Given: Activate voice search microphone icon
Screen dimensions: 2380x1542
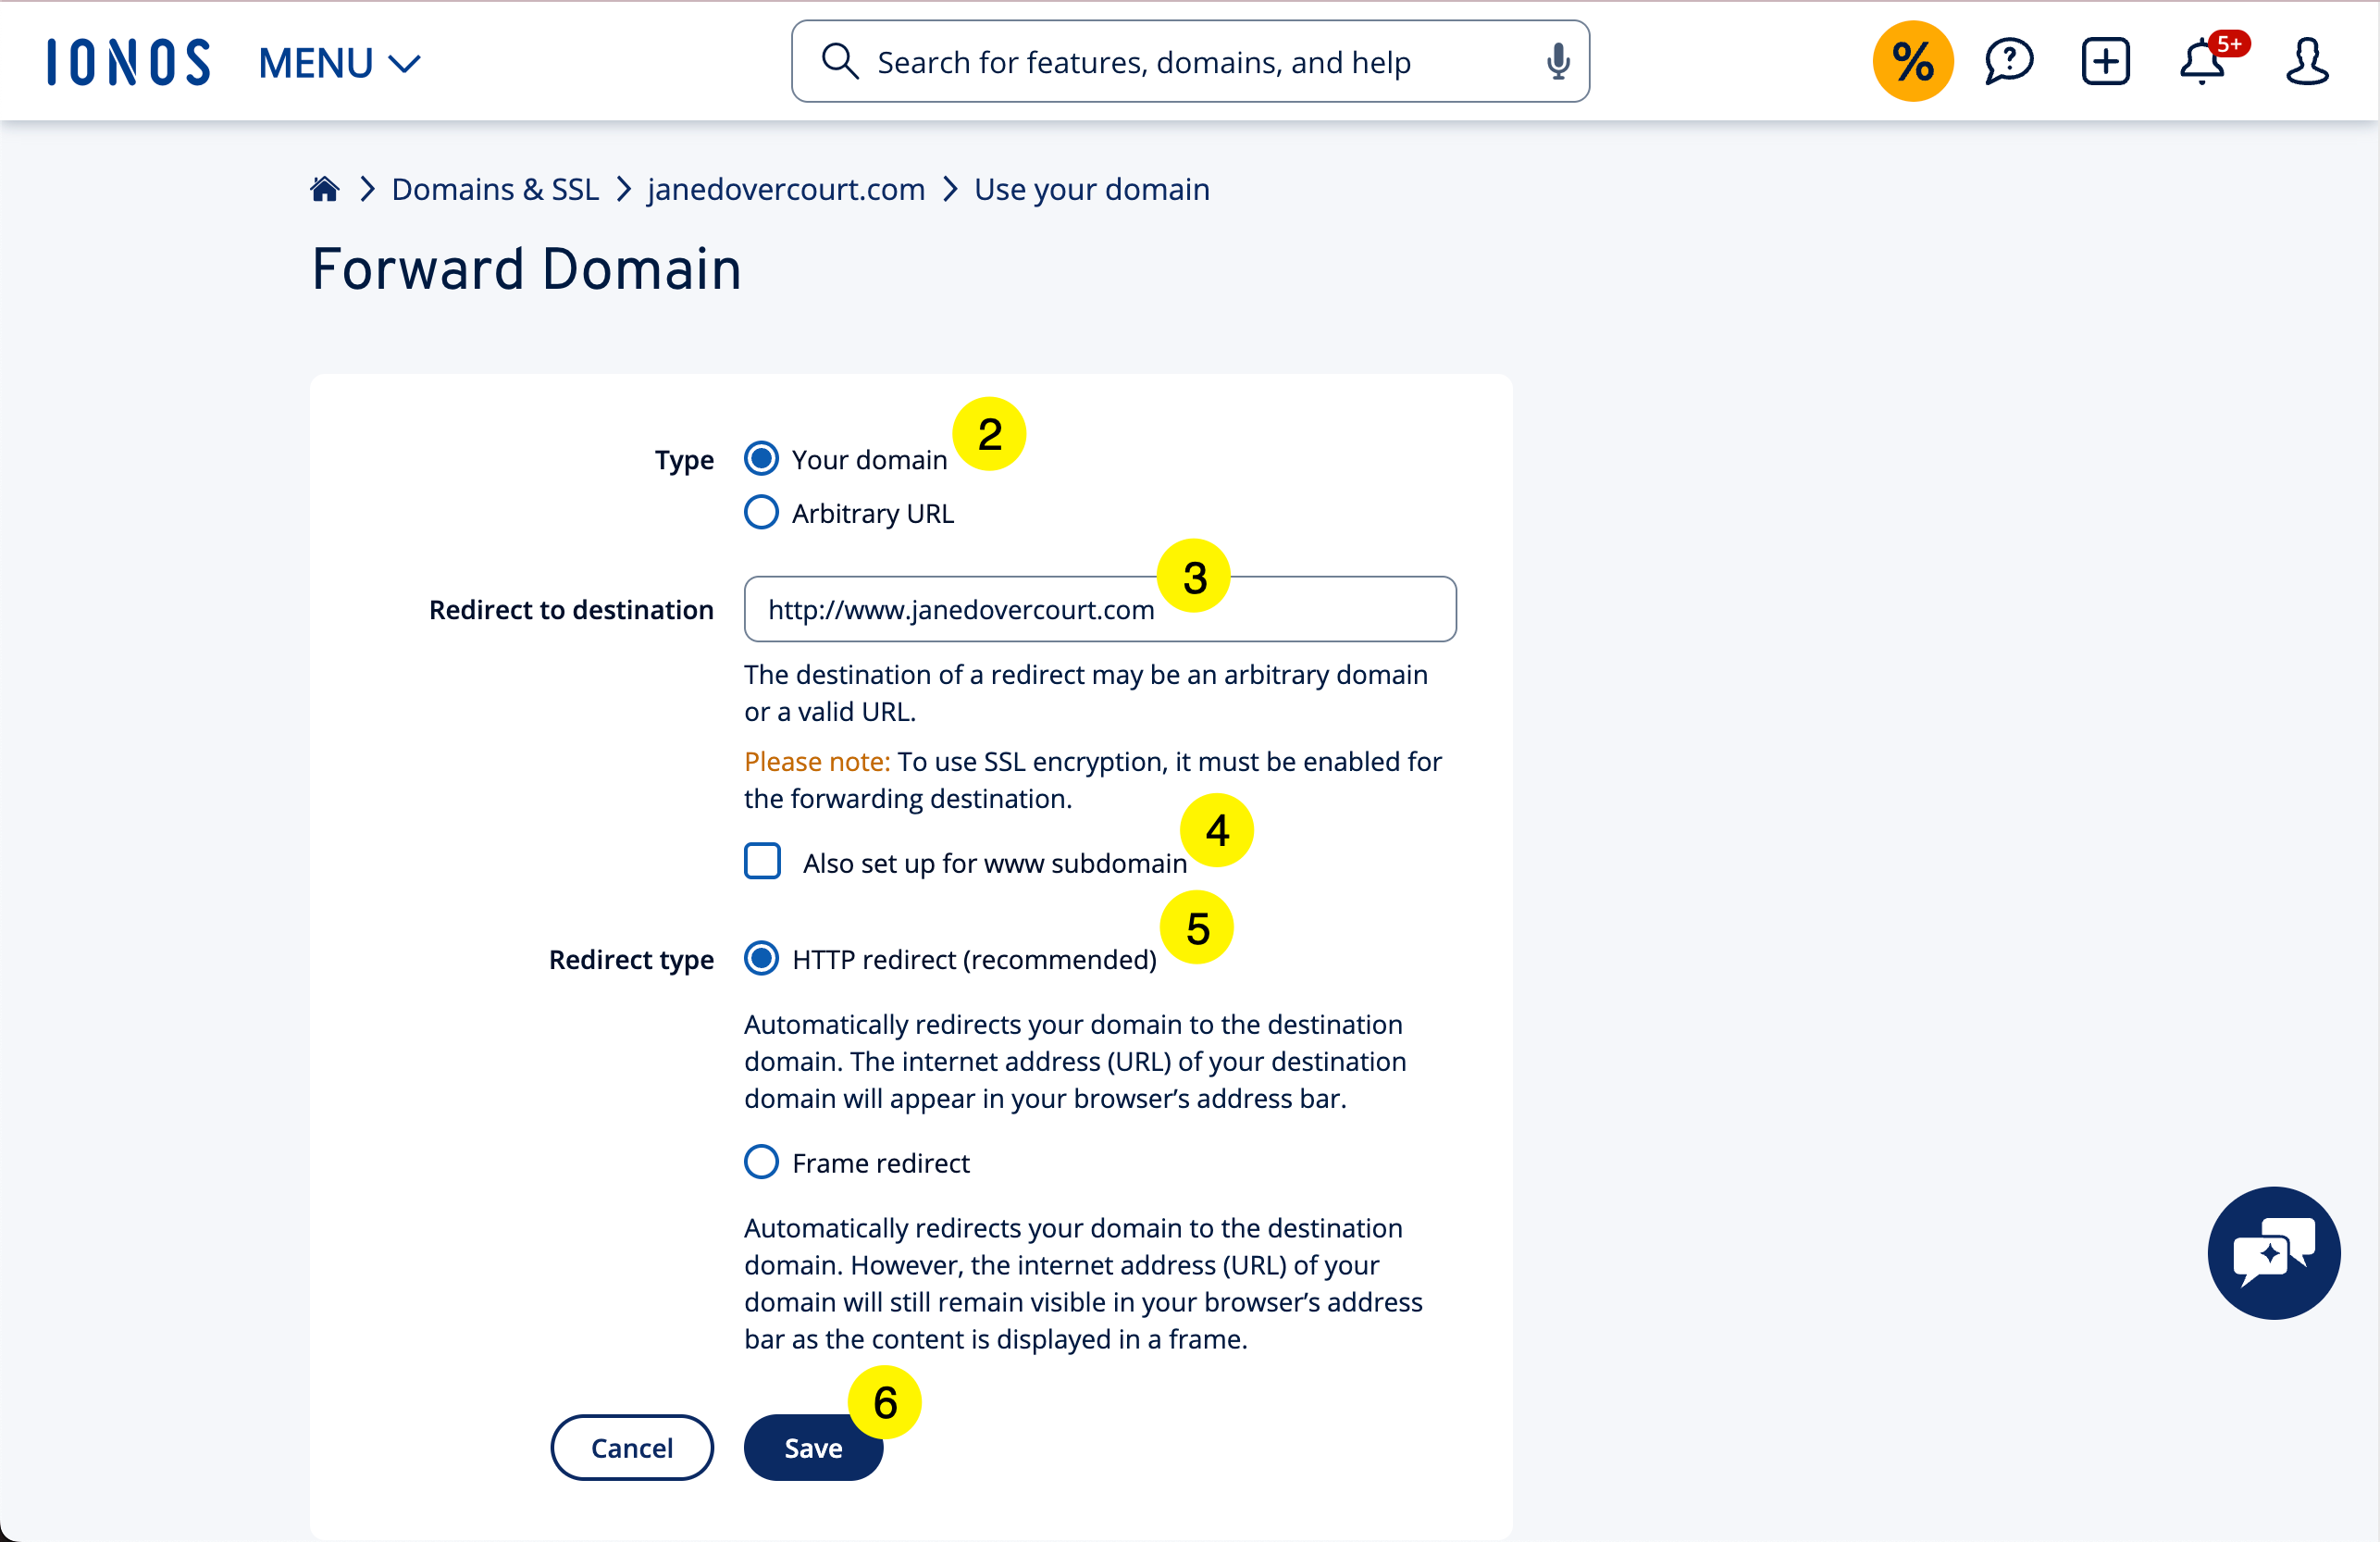Looking at the screenshot, I should coord(1557,61).
